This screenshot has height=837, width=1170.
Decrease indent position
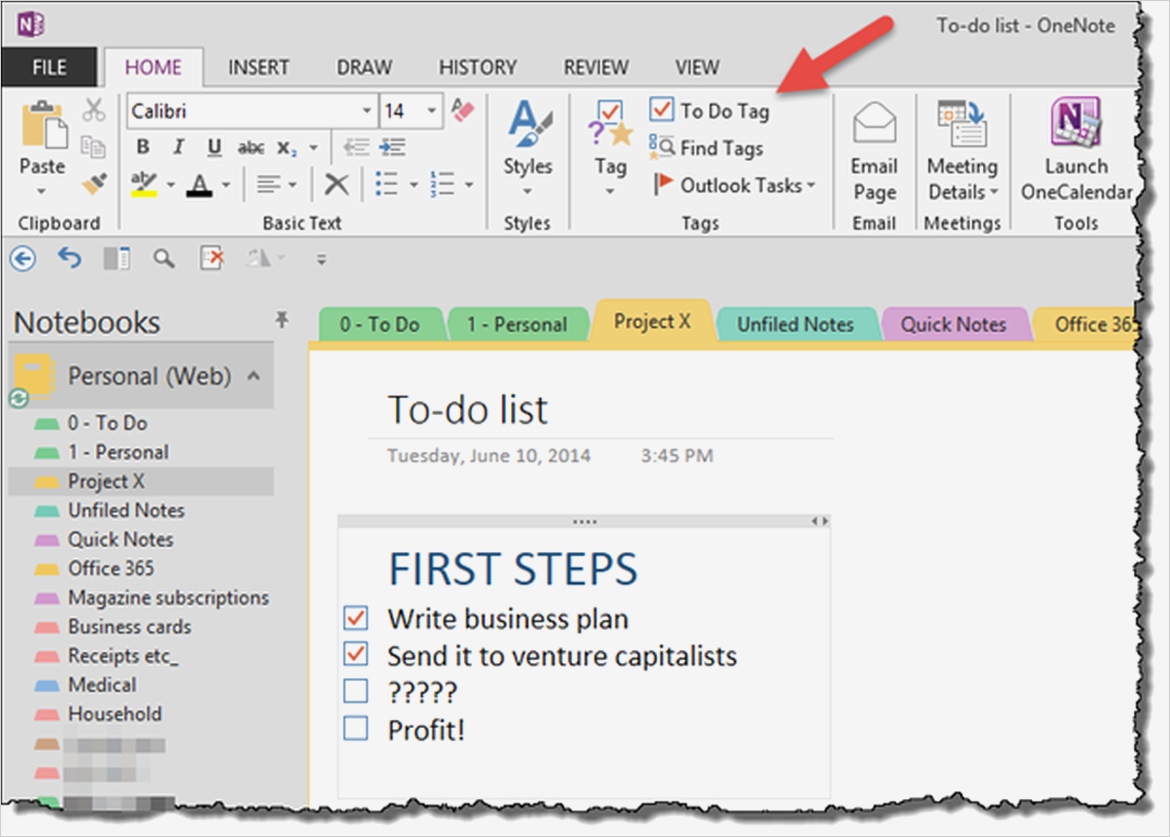356,147
